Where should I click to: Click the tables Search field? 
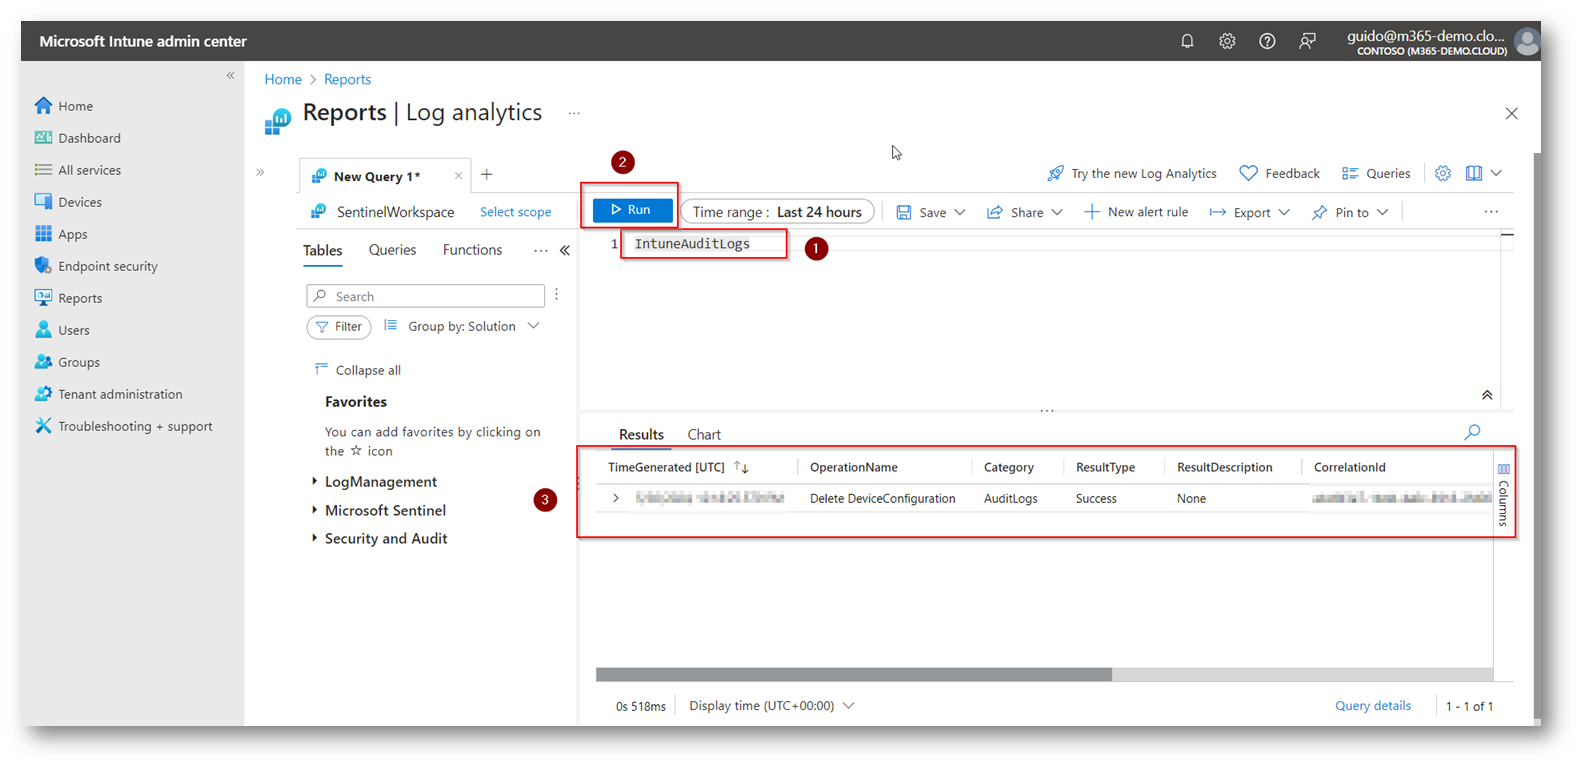pyautogui.click(x=425, y=296)
